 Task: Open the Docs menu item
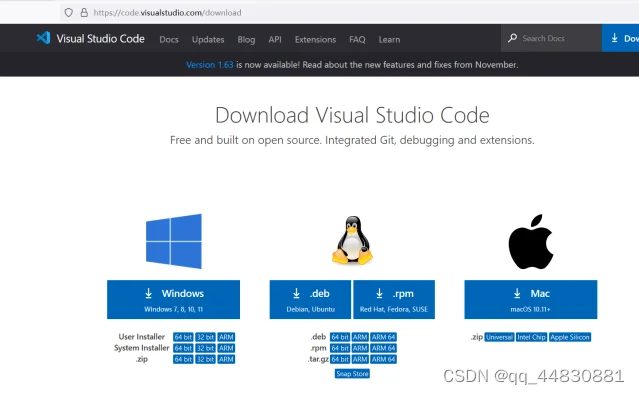(x=169, y=40)
